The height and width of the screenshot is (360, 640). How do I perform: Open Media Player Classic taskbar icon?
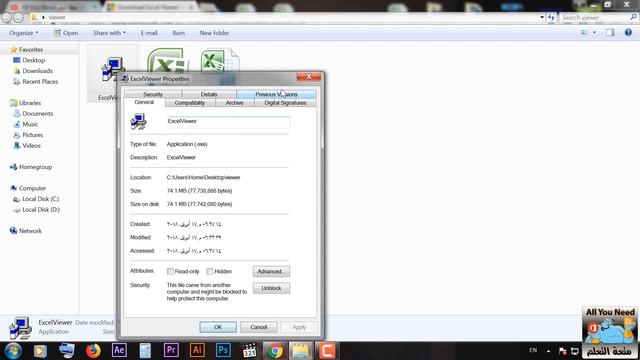pyautogui.click(x=249, y=351)
